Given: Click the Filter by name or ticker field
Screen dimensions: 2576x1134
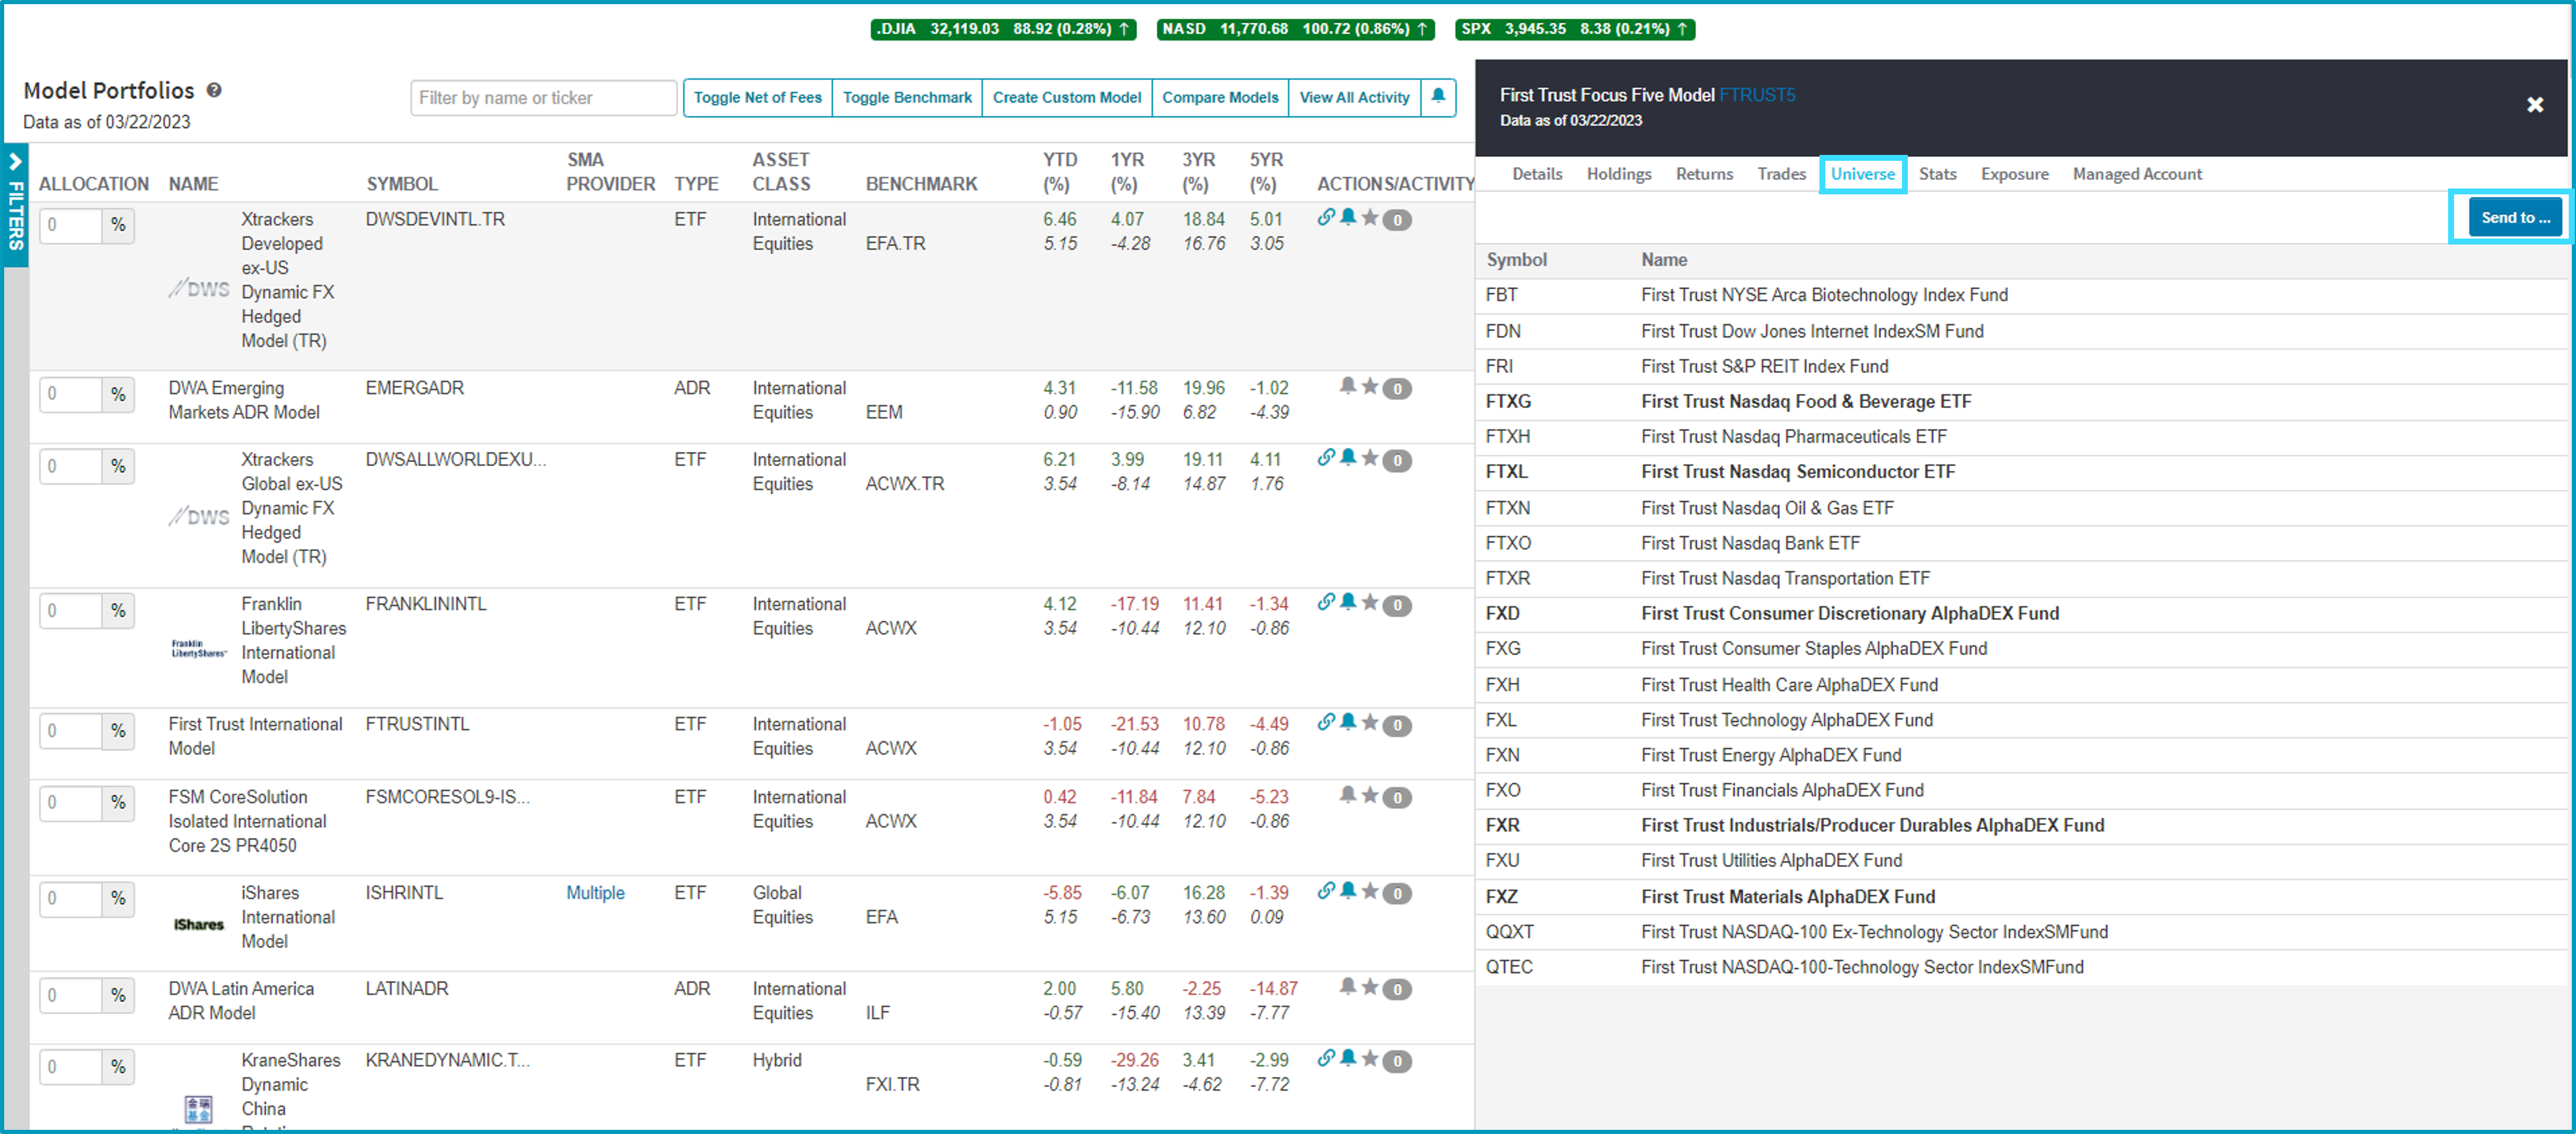Looking at the screenshot, I should [543, 98].
